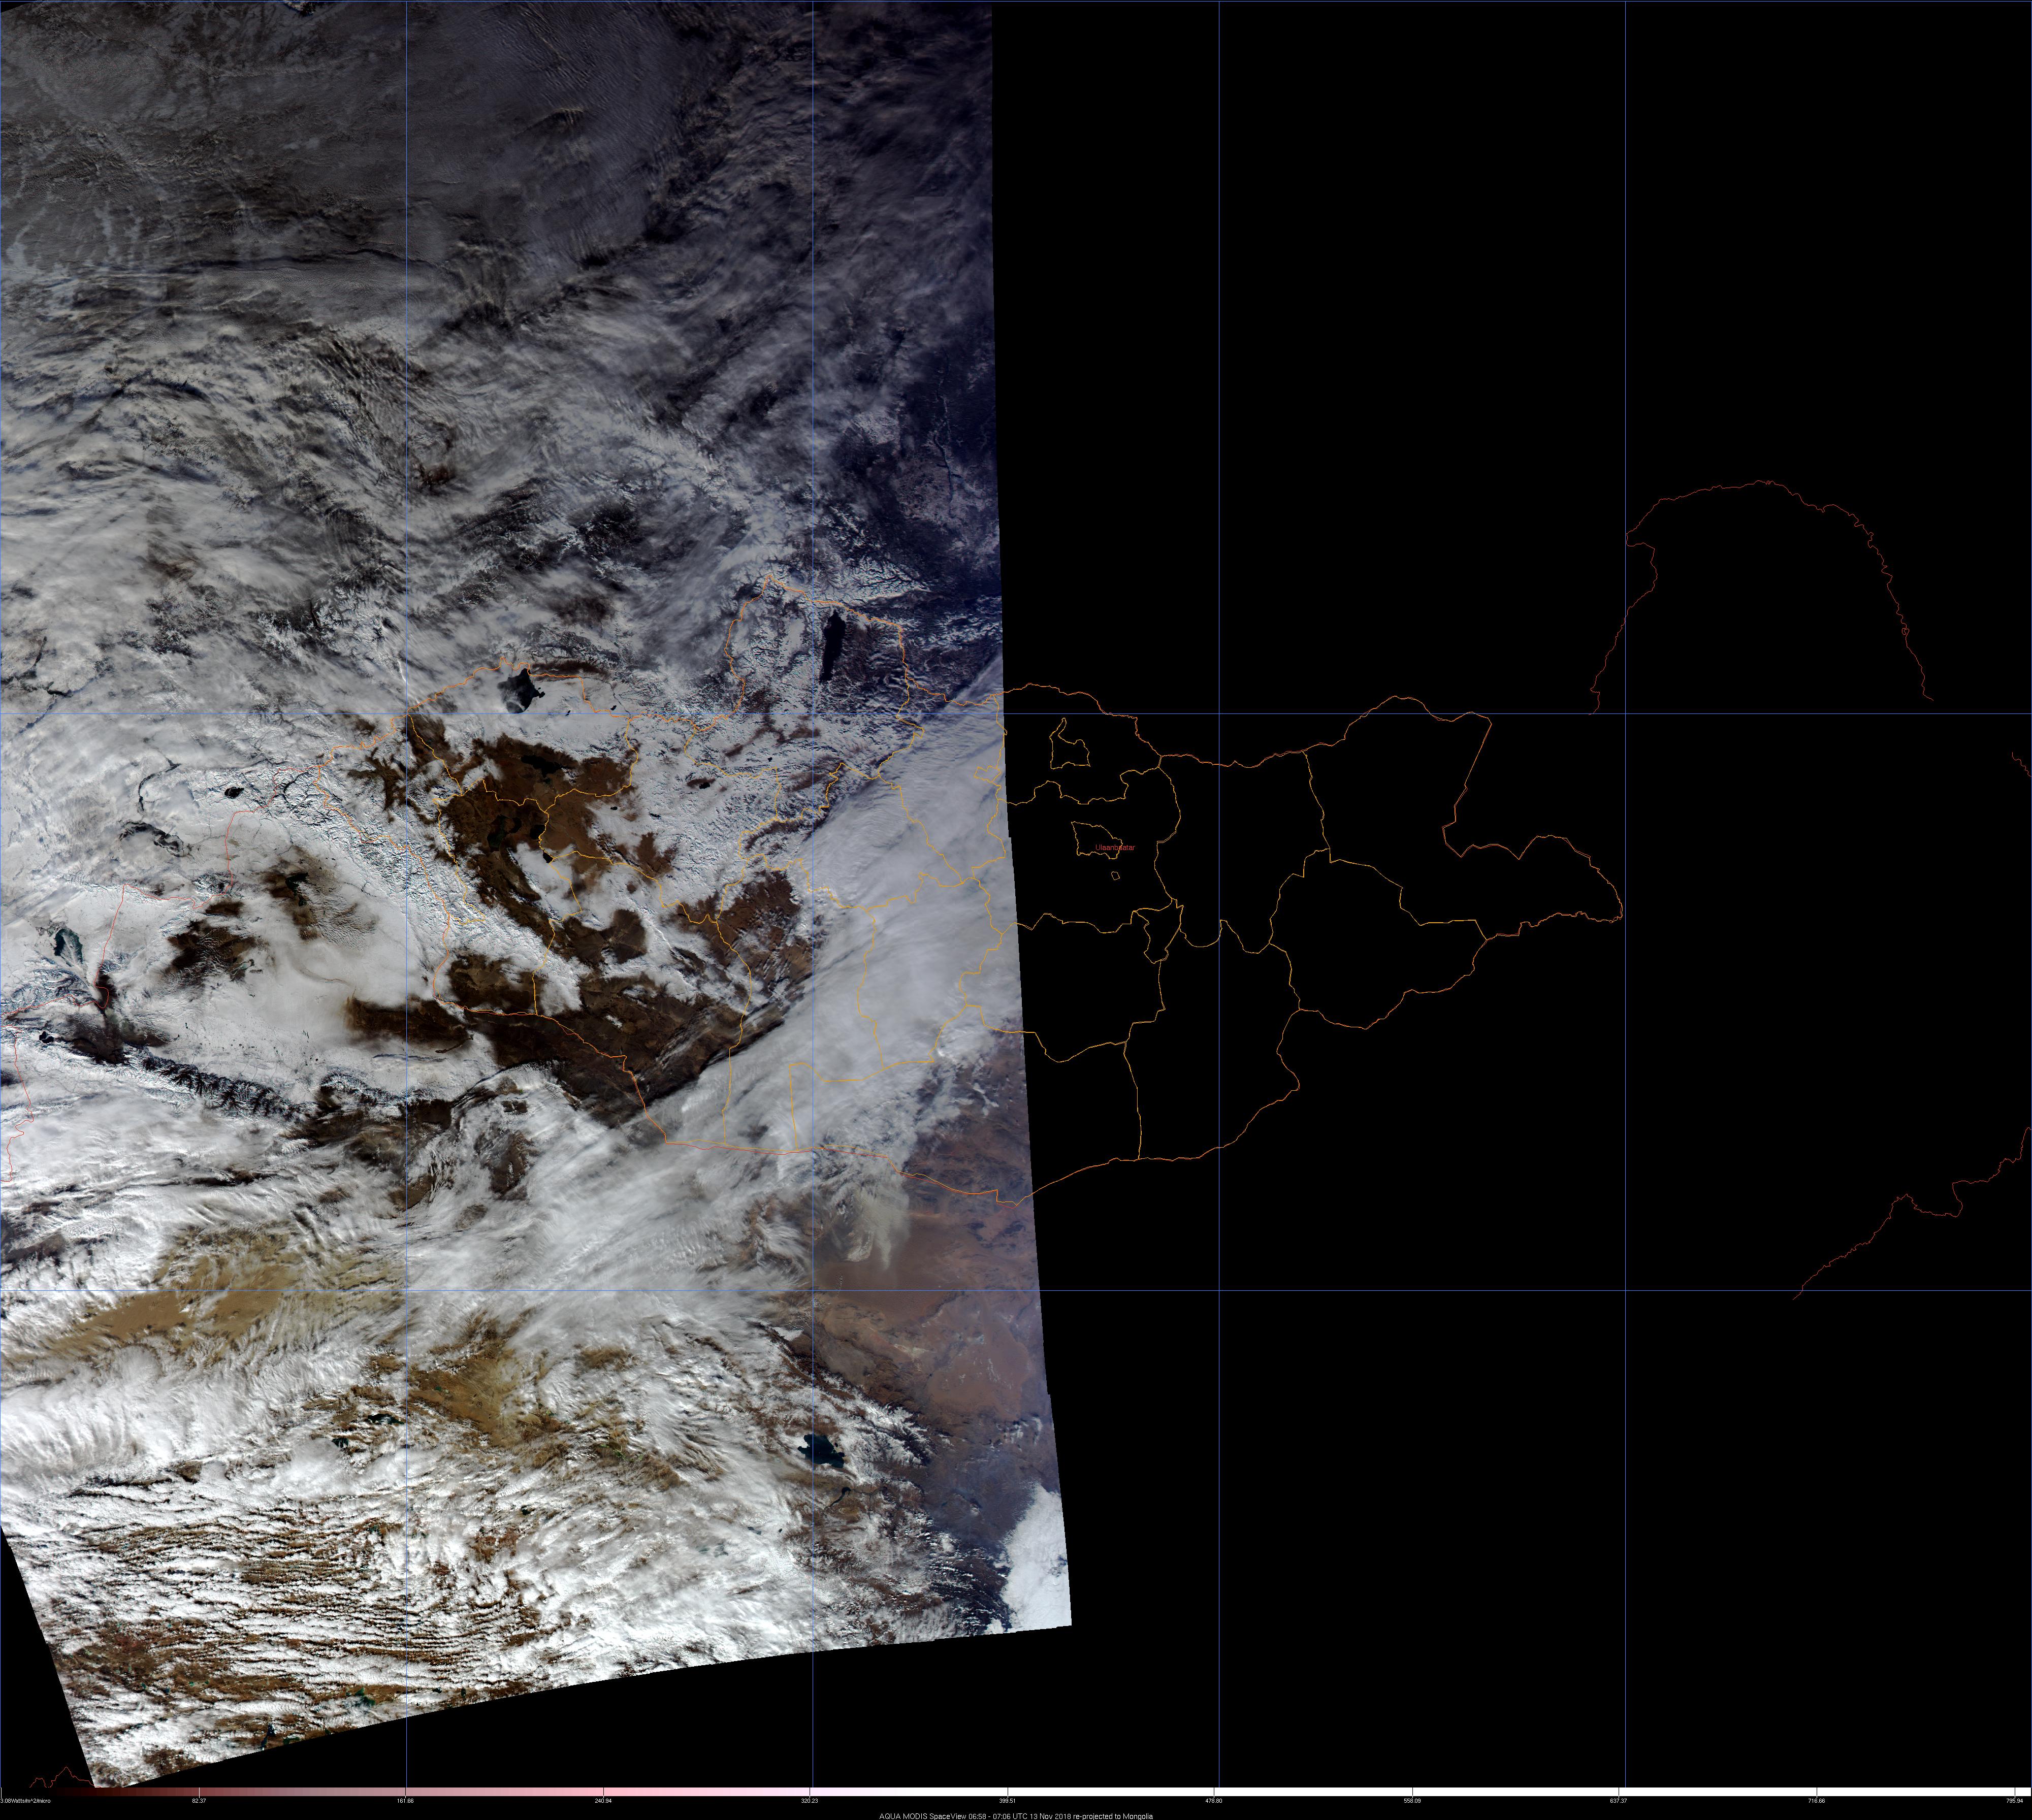Click the 399.51 colorbar tick label
2032x1820 pixels.
click(x=1008, y=1801)
